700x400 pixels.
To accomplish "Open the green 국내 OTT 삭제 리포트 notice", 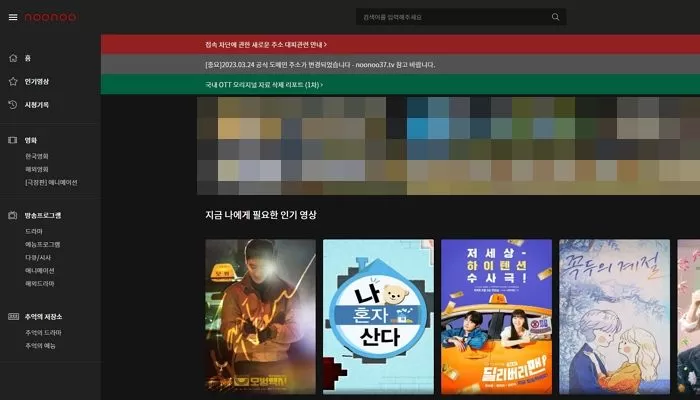I will point(400,84).
